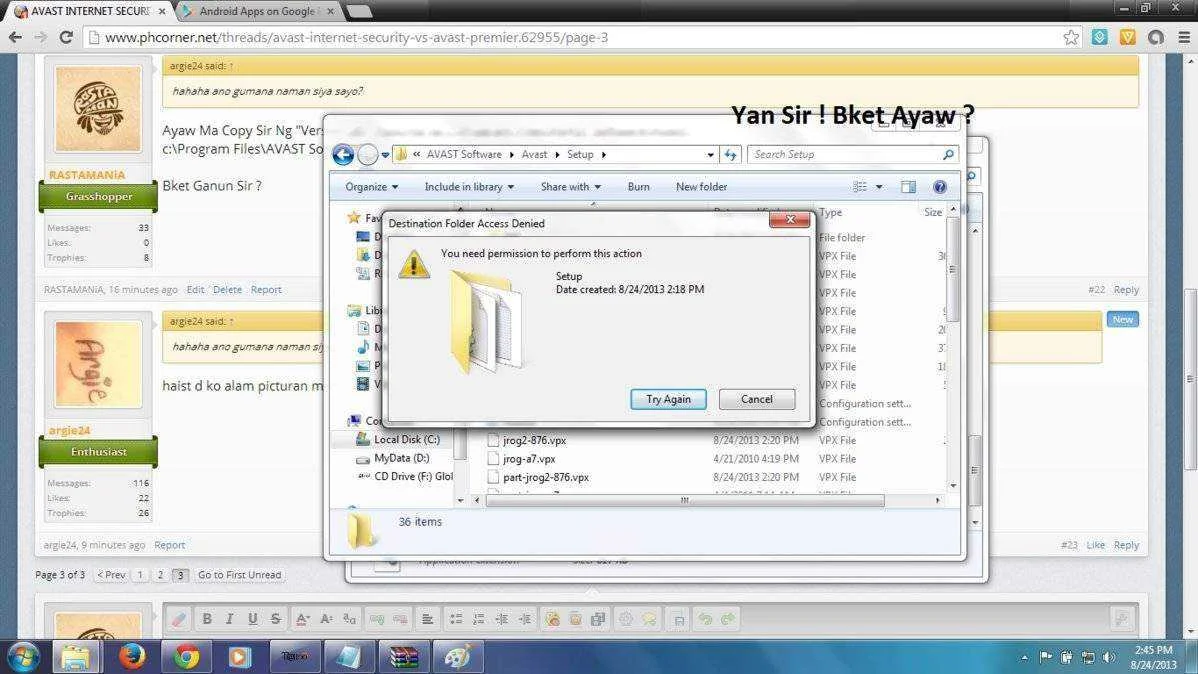Image resolution: width=1198 pixels, height=674 pixels.
Task: Toggle italic formatting in reply editor
Action: click(x=229, y=619)
